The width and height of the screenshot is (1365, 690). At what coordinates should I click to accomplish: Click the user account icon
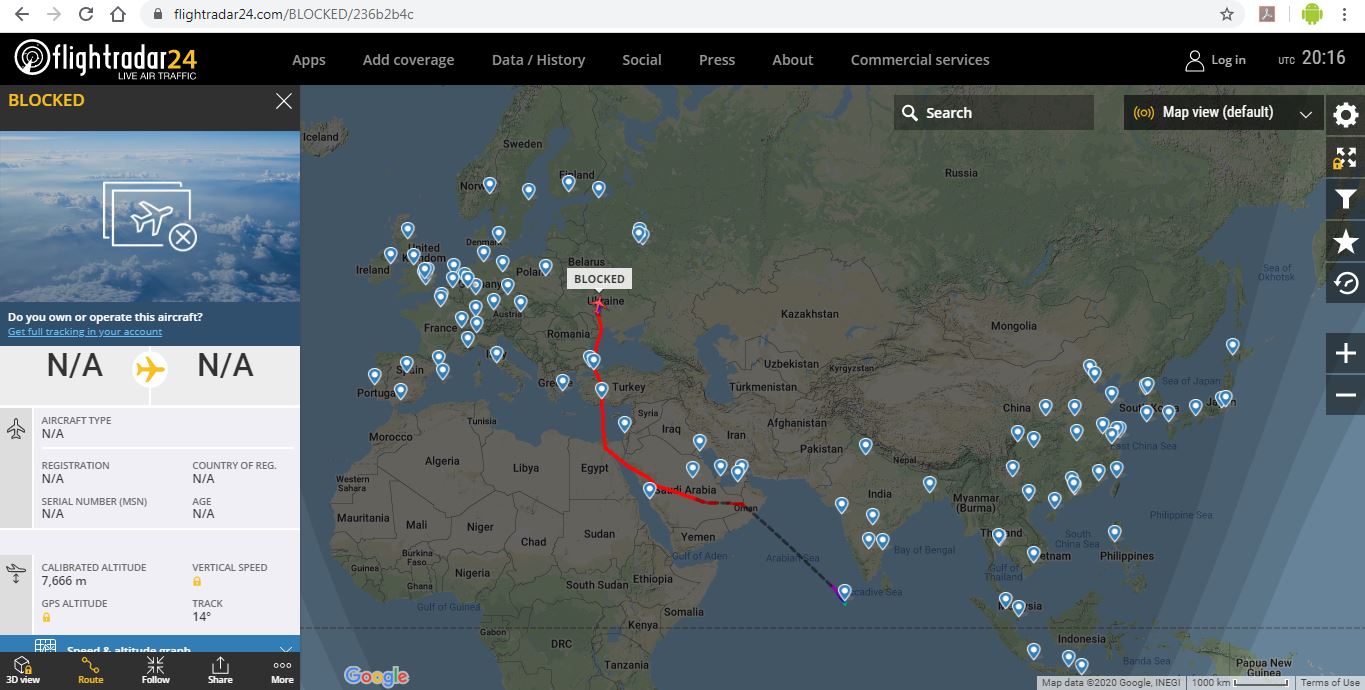(1194, 60)
